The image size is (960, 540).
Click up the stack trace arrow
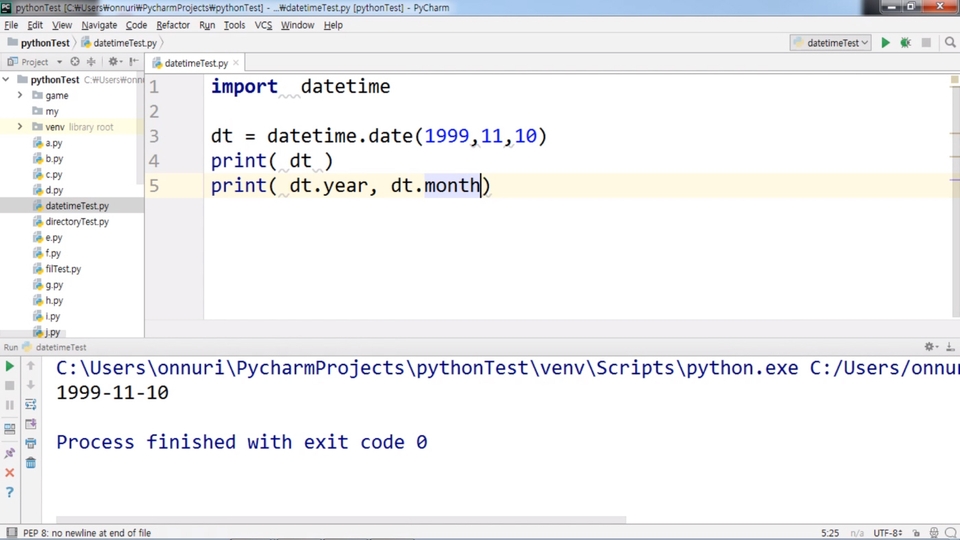[31, 366]
